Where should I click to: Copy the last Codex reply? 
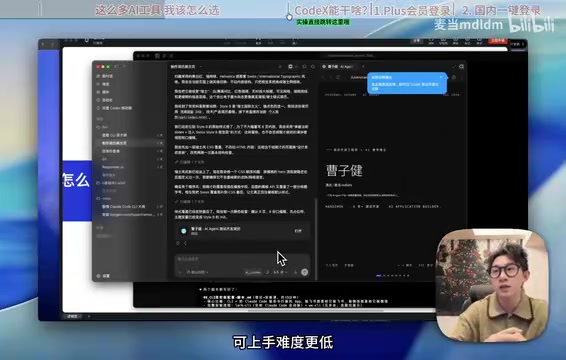(178, 244)
